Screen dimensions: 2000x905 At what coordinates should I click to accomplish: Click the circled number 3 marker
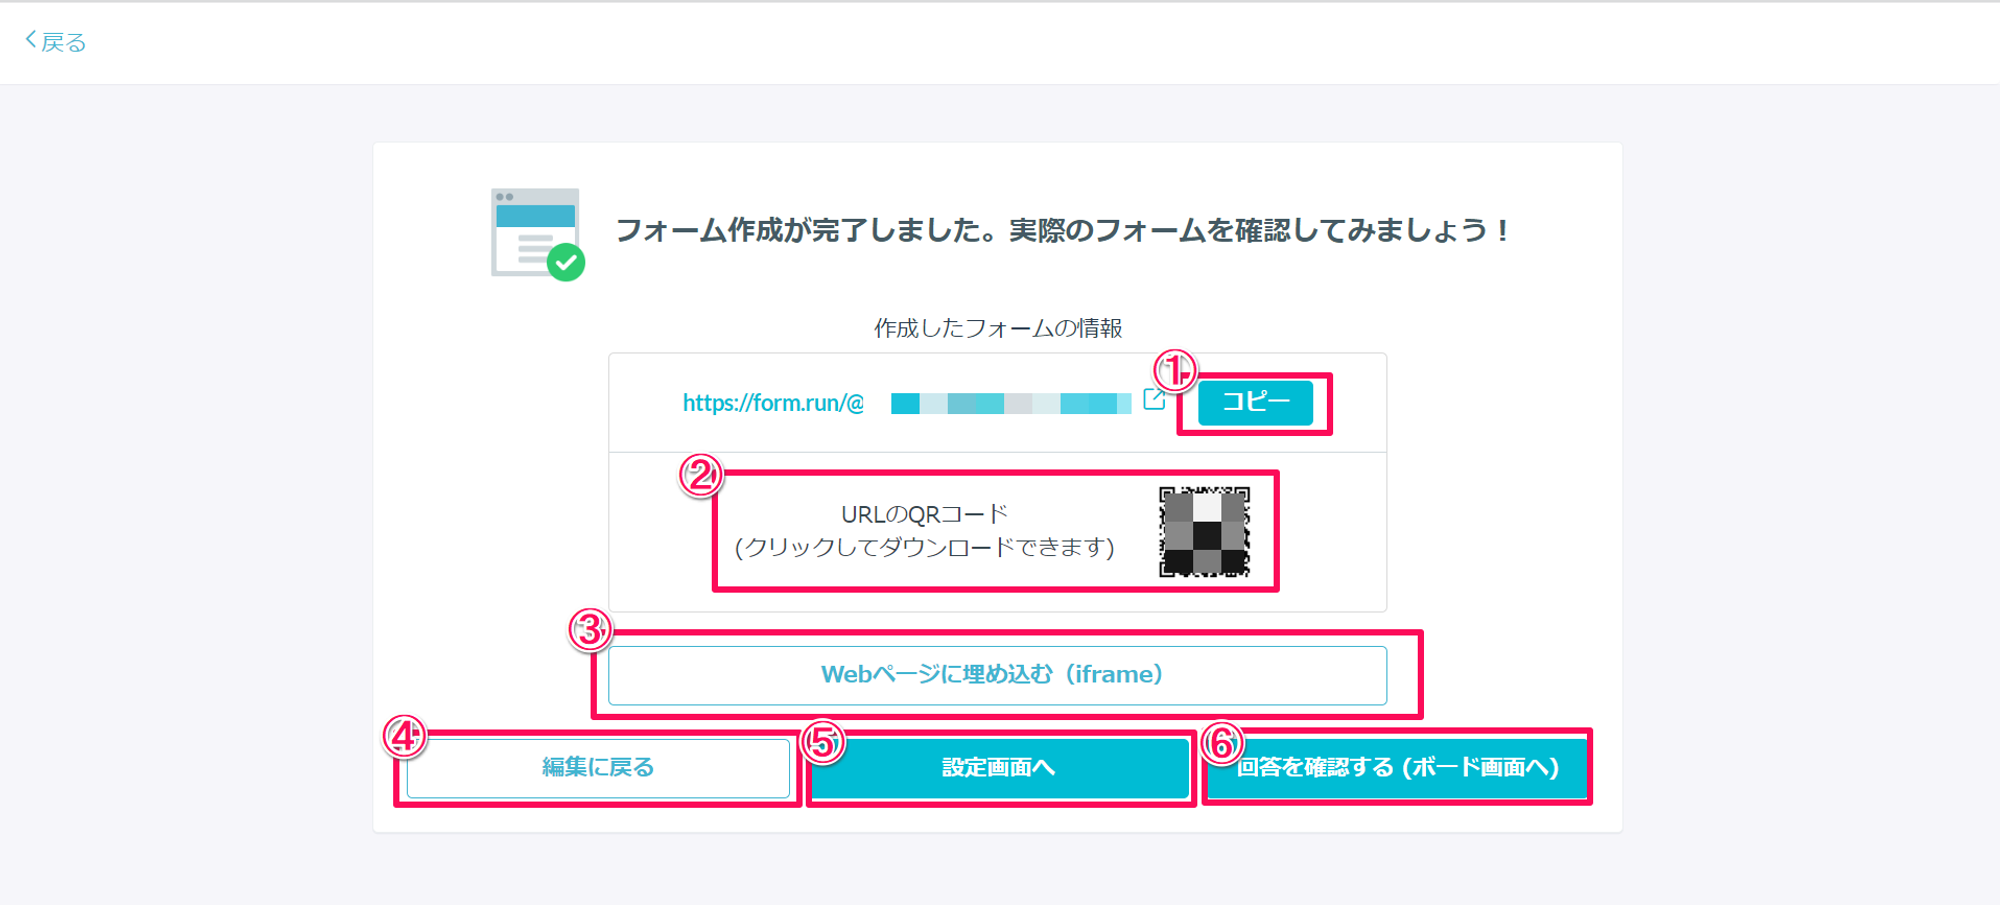point(590,630)
